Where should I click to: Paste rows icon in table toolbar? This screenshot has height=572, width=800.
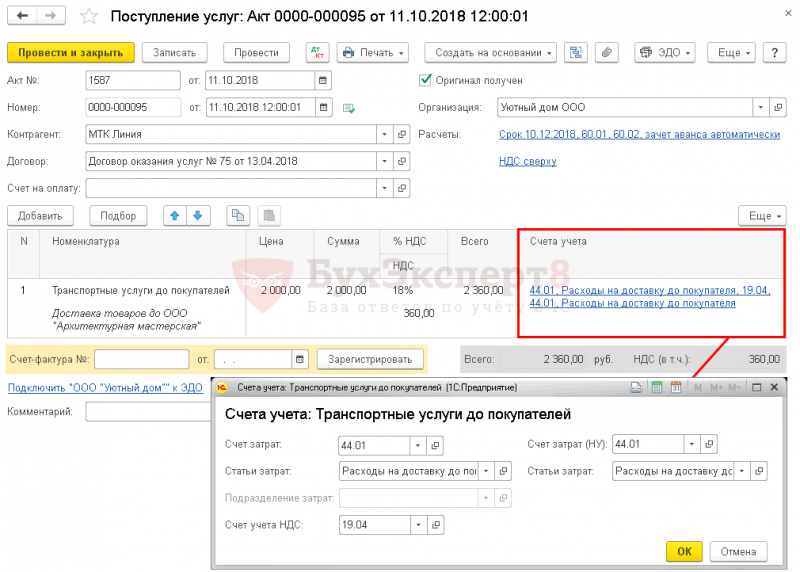[x=269, y=215]
